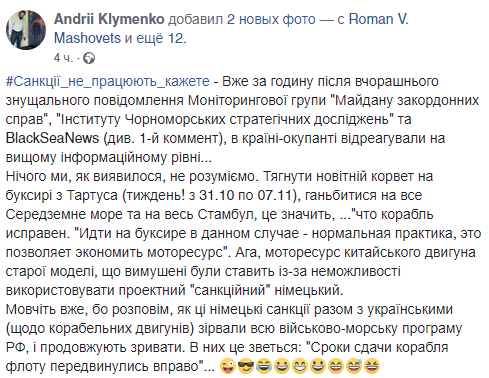489x378 pixels.
Task: Click the word 'добавил' in the header
Action: tap(195, 19)
